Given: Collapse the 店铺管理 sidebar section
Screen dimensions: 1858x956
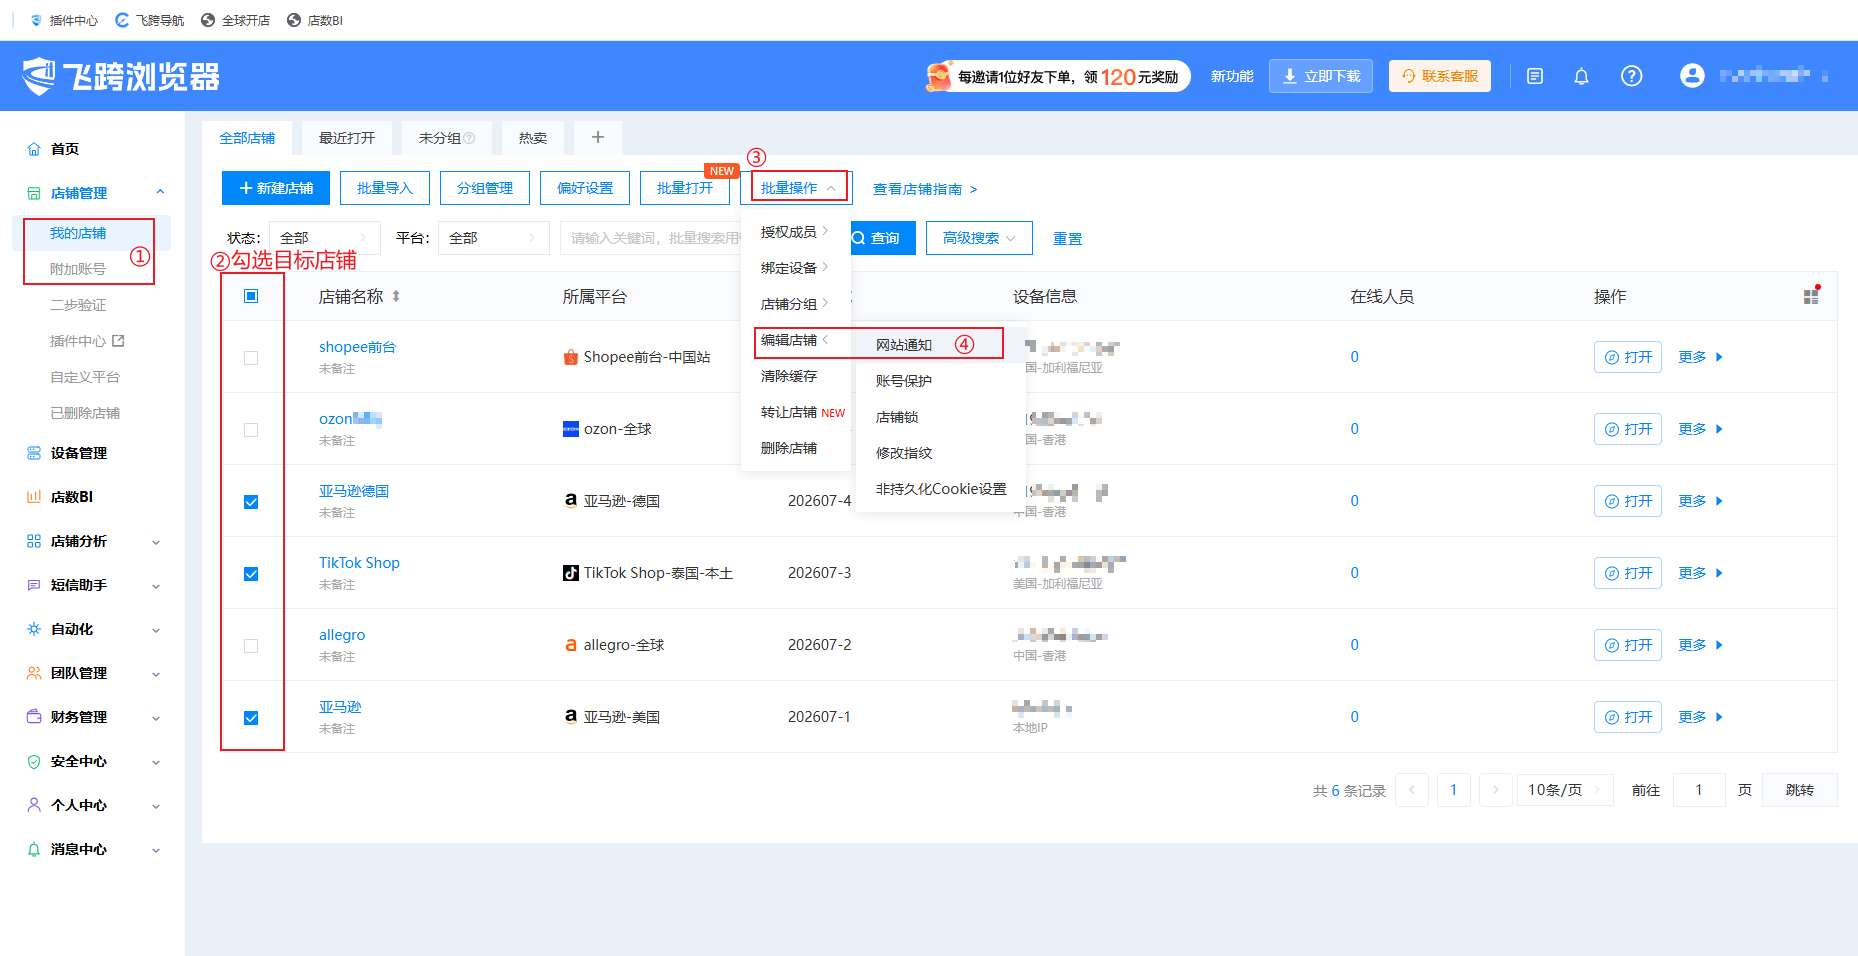Looking at the screenshot, I should coord(160,192).
